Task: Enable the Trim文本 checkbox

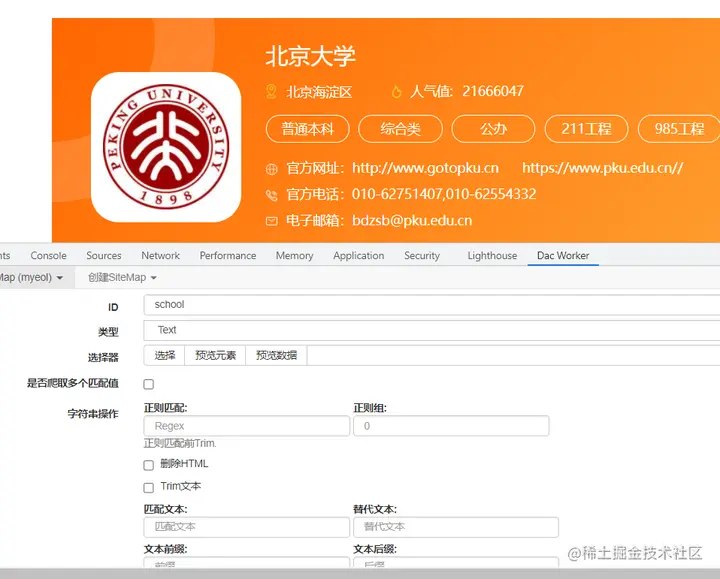Action: [148, 488]
